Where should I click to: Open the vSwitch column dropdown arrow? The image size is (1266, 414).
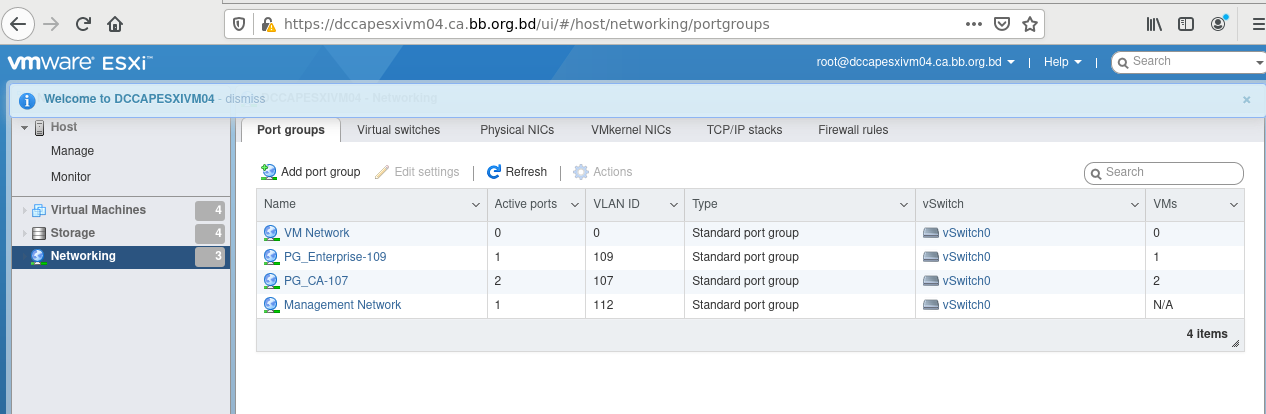coord(1135,204)
